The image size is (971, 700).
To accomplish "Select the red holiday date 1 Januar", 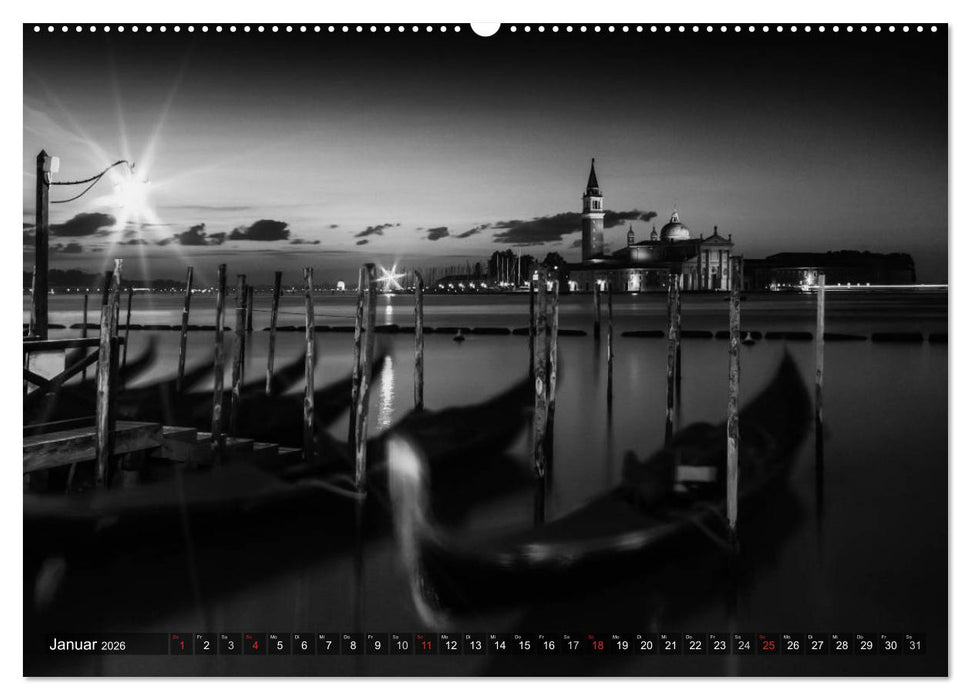I will [x=180, y=646].
